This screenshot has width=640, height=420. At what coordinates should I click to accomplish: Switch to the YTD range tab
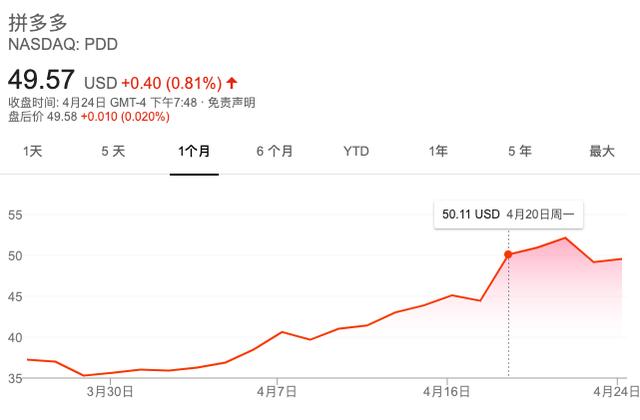(356, 151)
